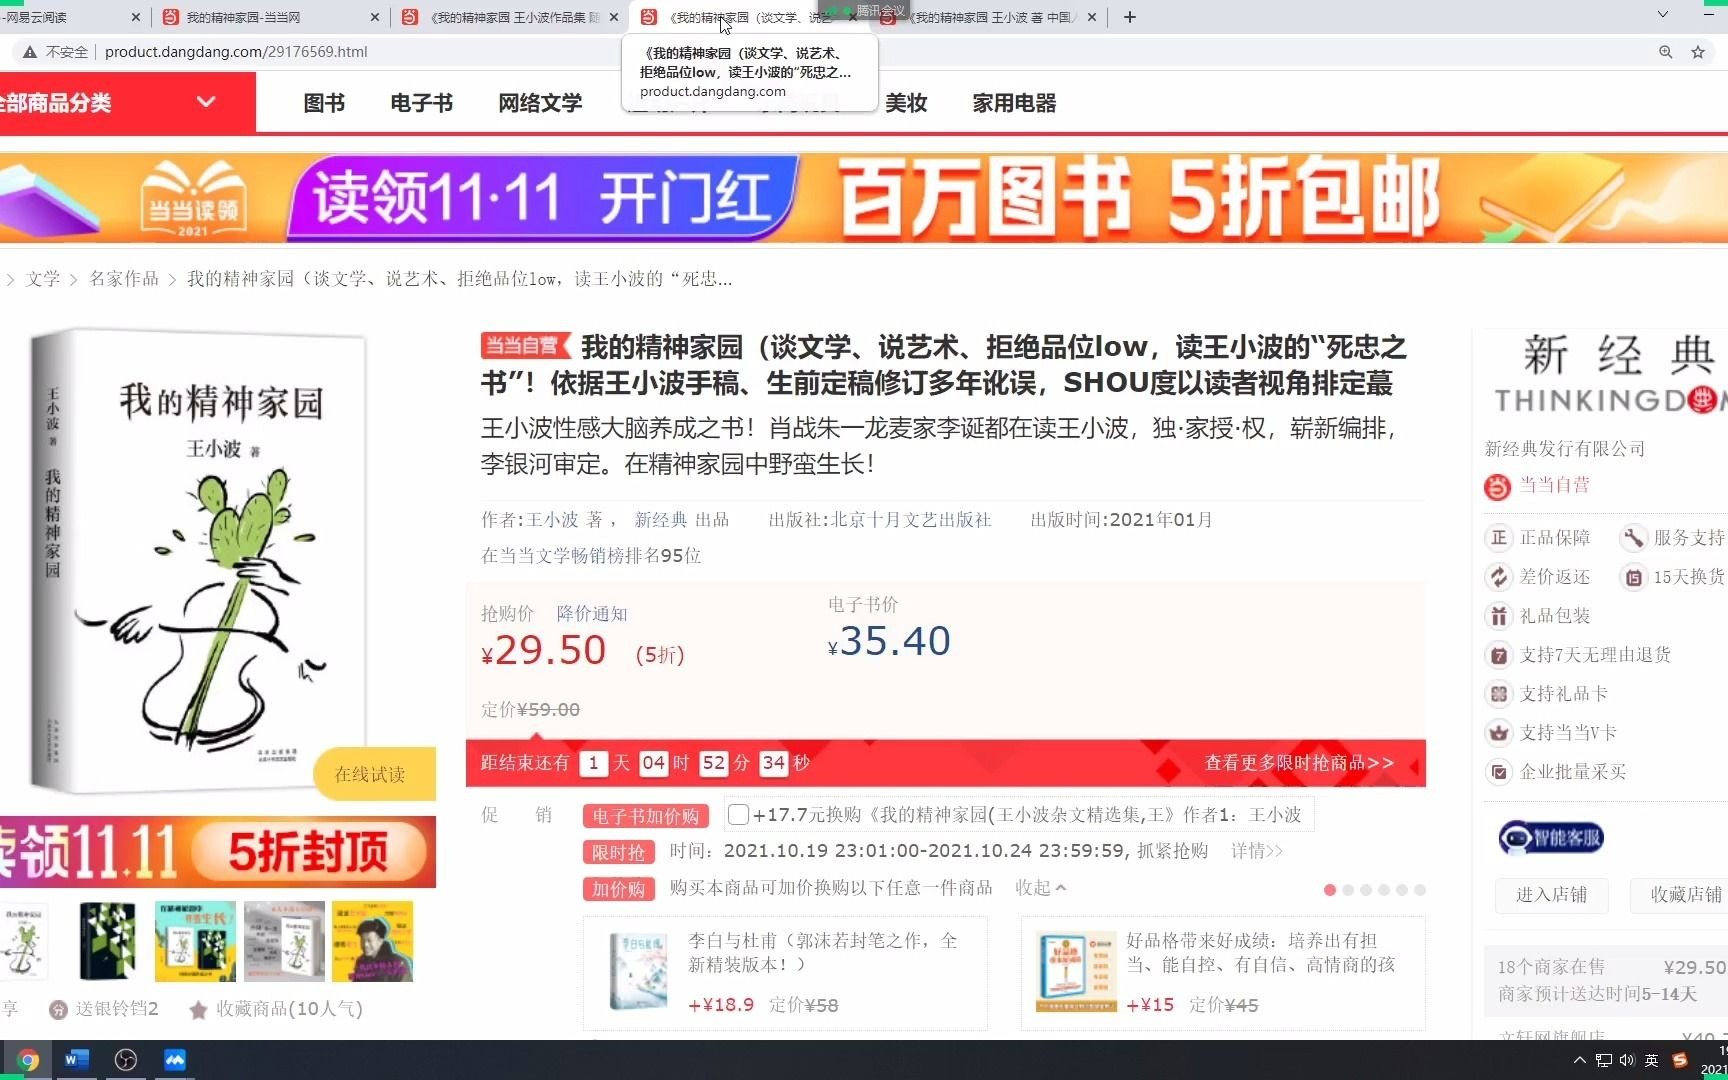Open author link 王小波

(x=553, y=520)
